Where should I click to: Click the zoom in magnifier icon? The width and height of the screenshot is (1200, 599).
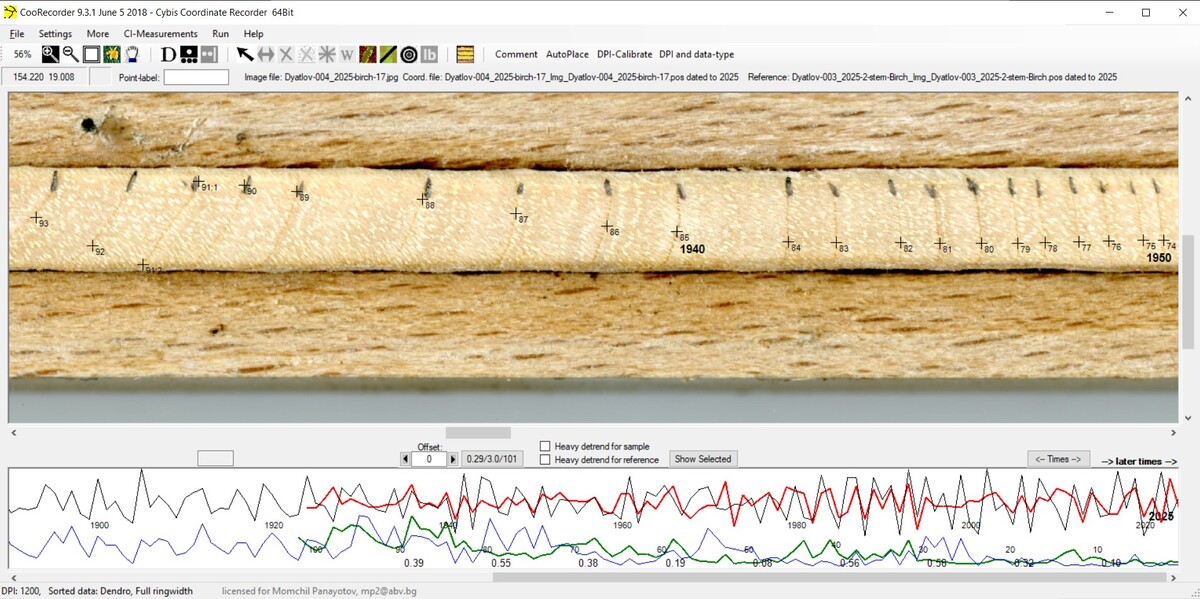(51, 54)
